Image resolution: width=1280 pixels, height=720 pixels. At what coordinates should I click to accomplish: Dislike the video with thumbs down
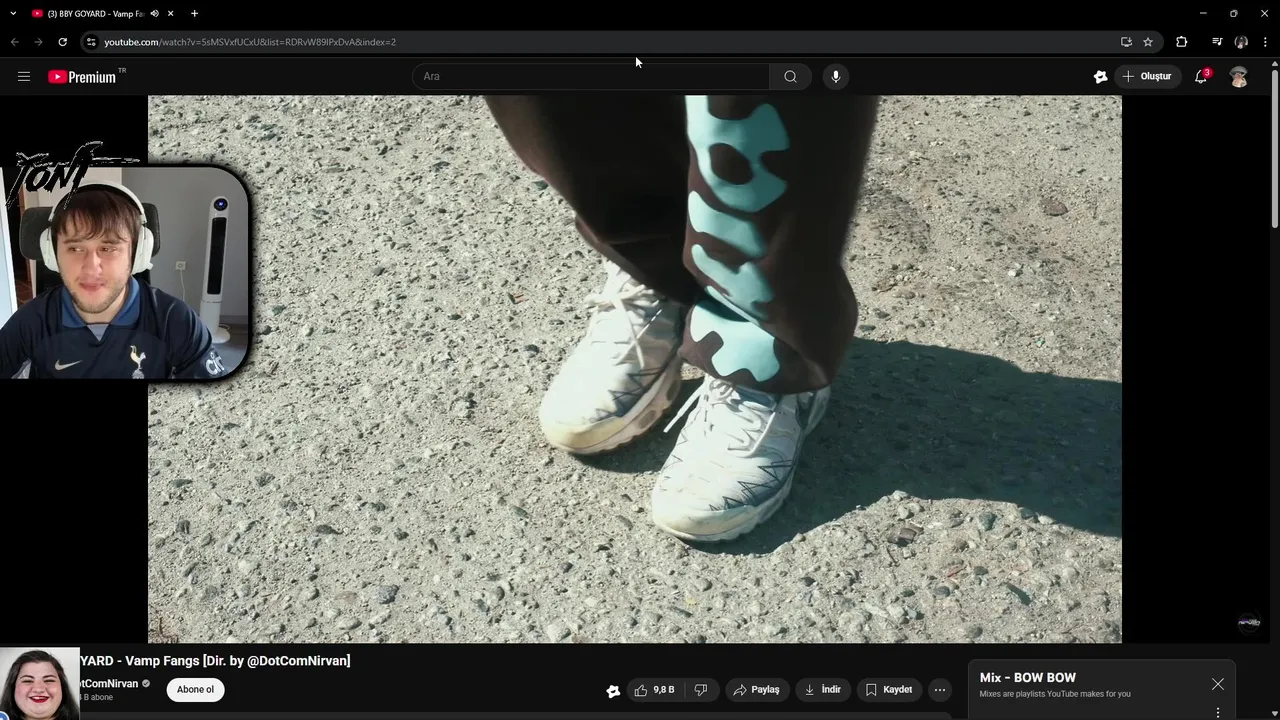pyautogui.click(x=701, y=690)
